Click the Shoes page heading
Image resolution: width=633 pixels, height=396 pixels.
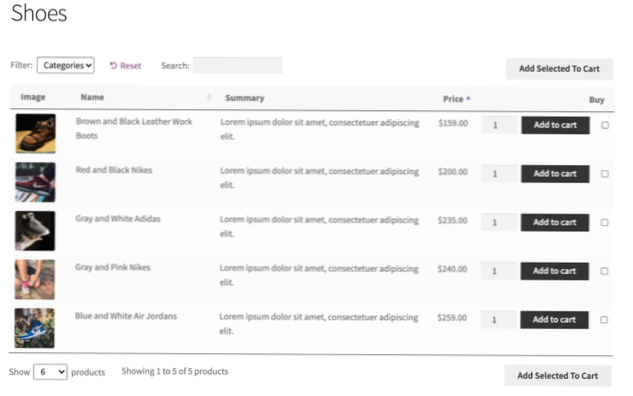[x=39, y=13]
